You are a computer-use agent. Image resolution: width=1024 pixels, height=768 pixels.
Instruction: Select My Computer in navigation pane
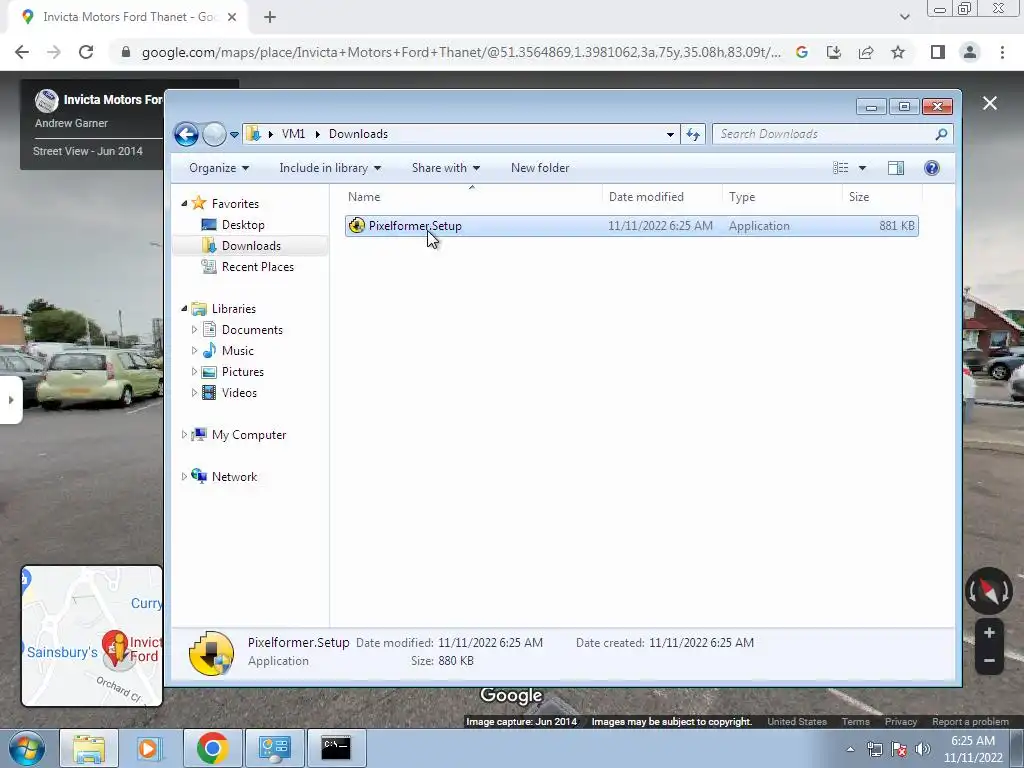[249, 435]
